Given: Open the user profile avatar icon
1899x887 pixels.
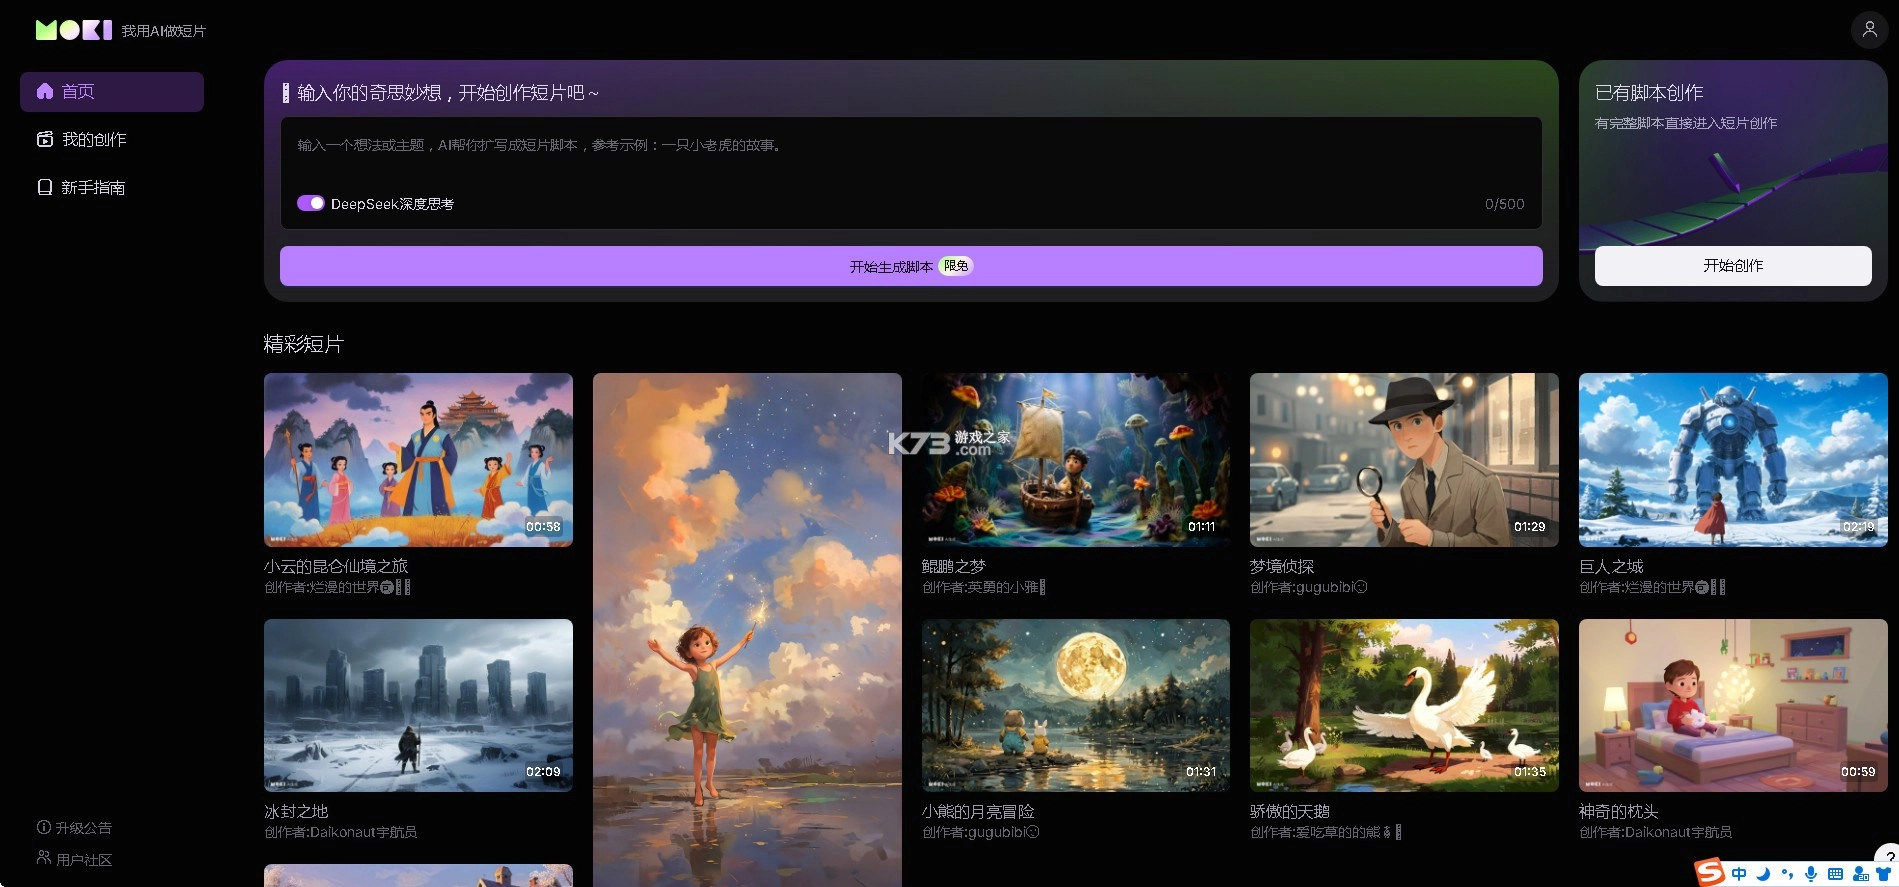Looking at the screenshot, I should tap(1869, 30).
